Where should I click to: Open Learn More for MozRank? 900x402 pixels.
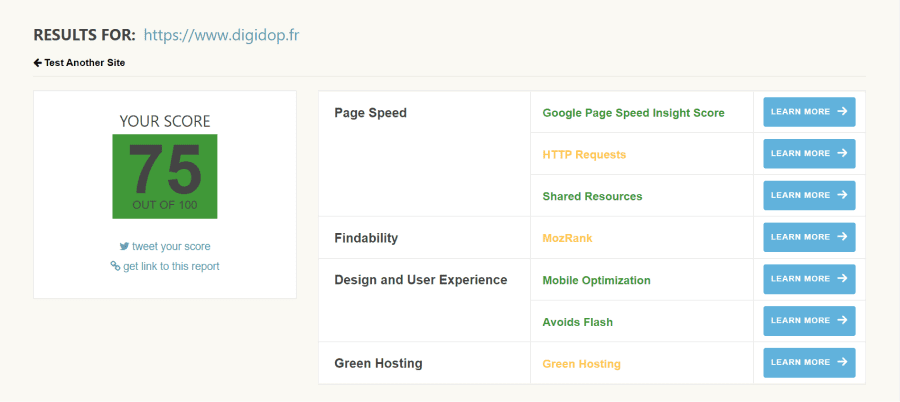click(x=809, y=237)
